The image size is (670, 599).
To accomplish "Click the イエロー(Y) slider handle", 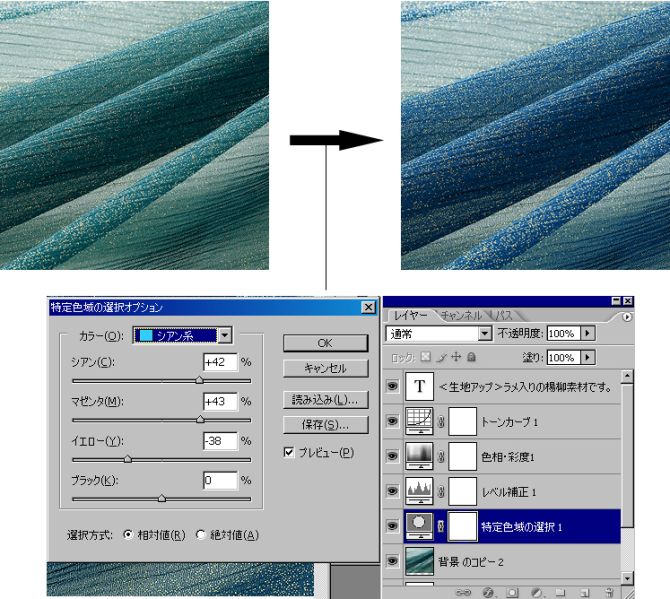I will point(127,459).
